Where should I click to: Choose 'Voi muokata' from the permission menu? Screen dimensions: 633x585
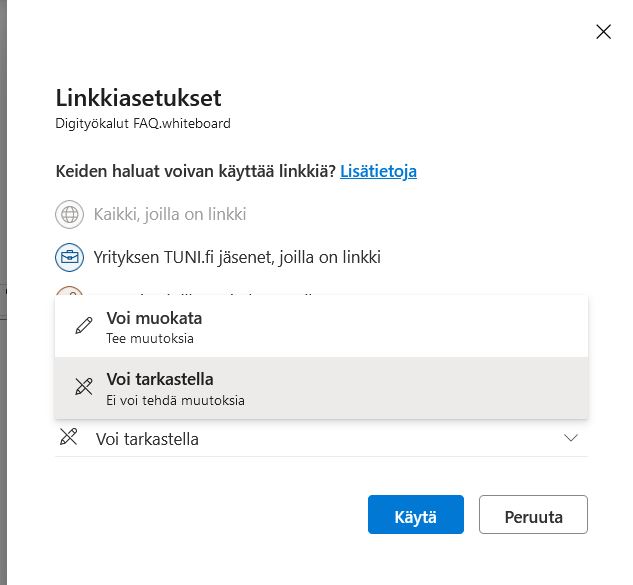(x=153, y=319)
